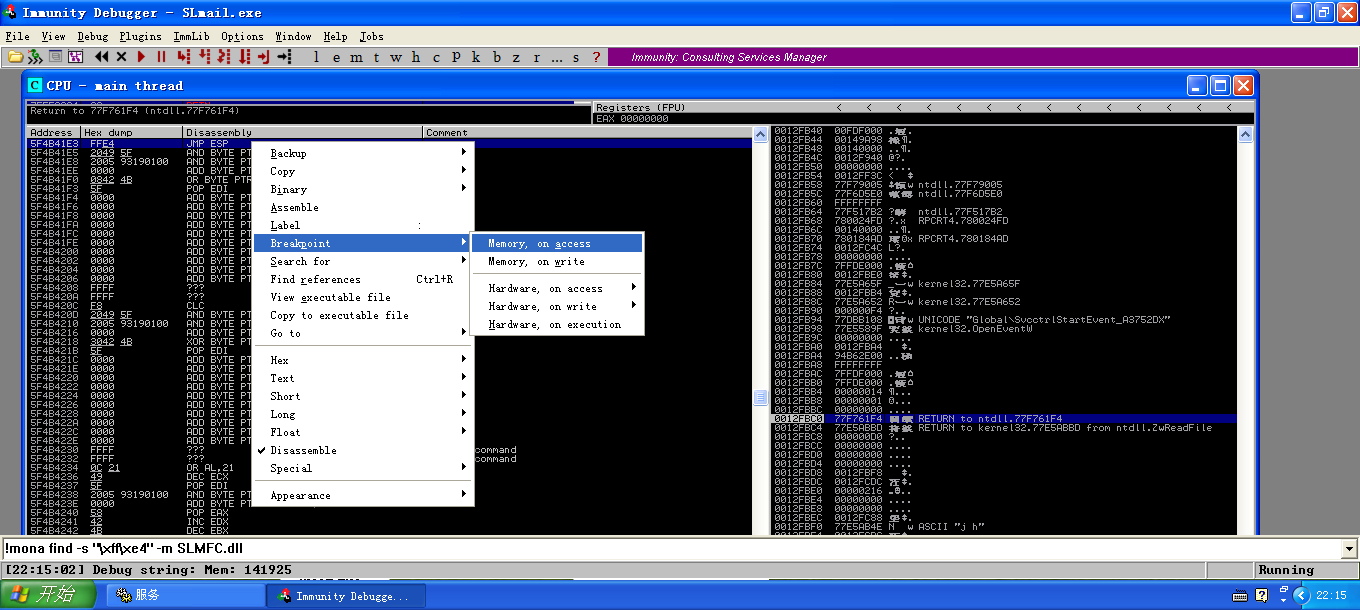
Task: Open the Python shell toolbar icon
Action: [x=35, y=57]
